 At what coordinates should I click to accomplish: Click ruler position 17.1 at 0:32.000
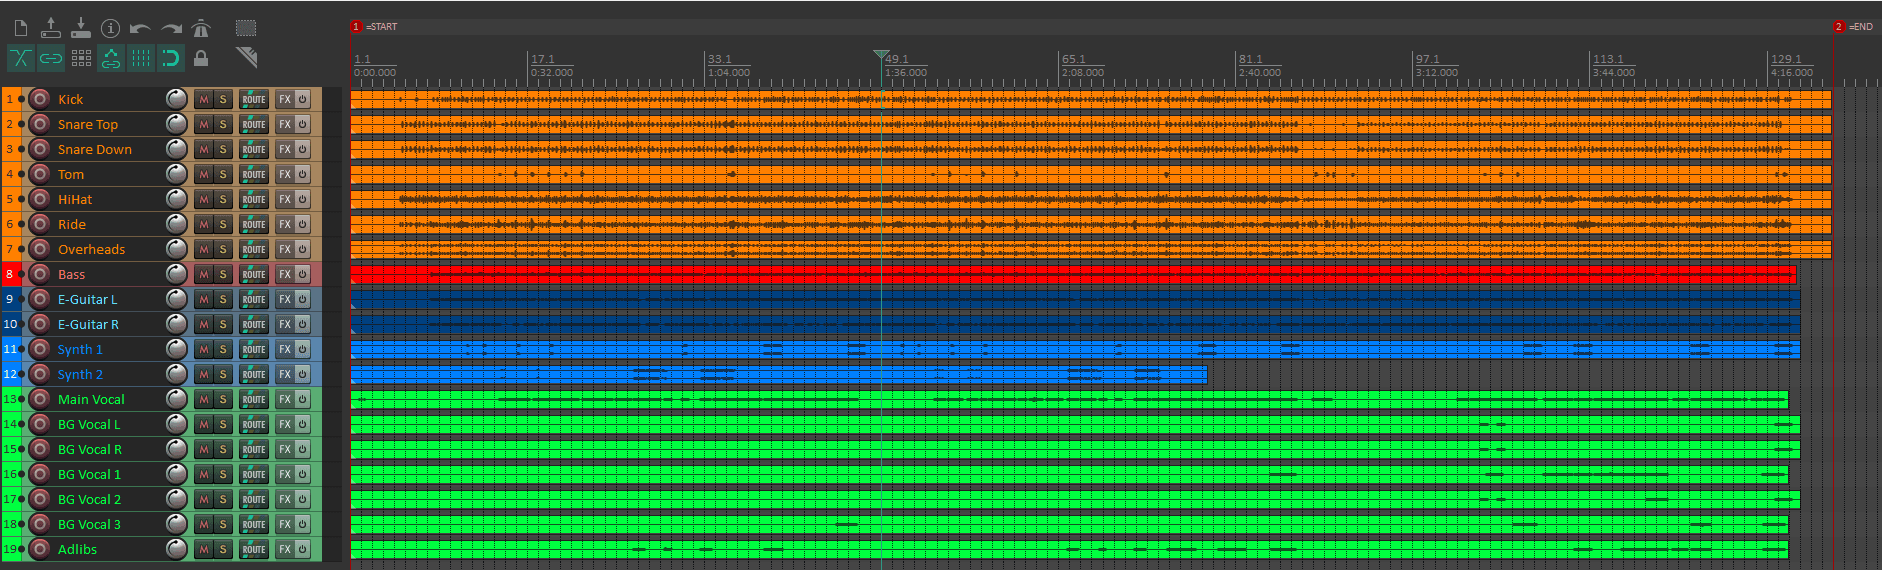[x=552, y=66]
